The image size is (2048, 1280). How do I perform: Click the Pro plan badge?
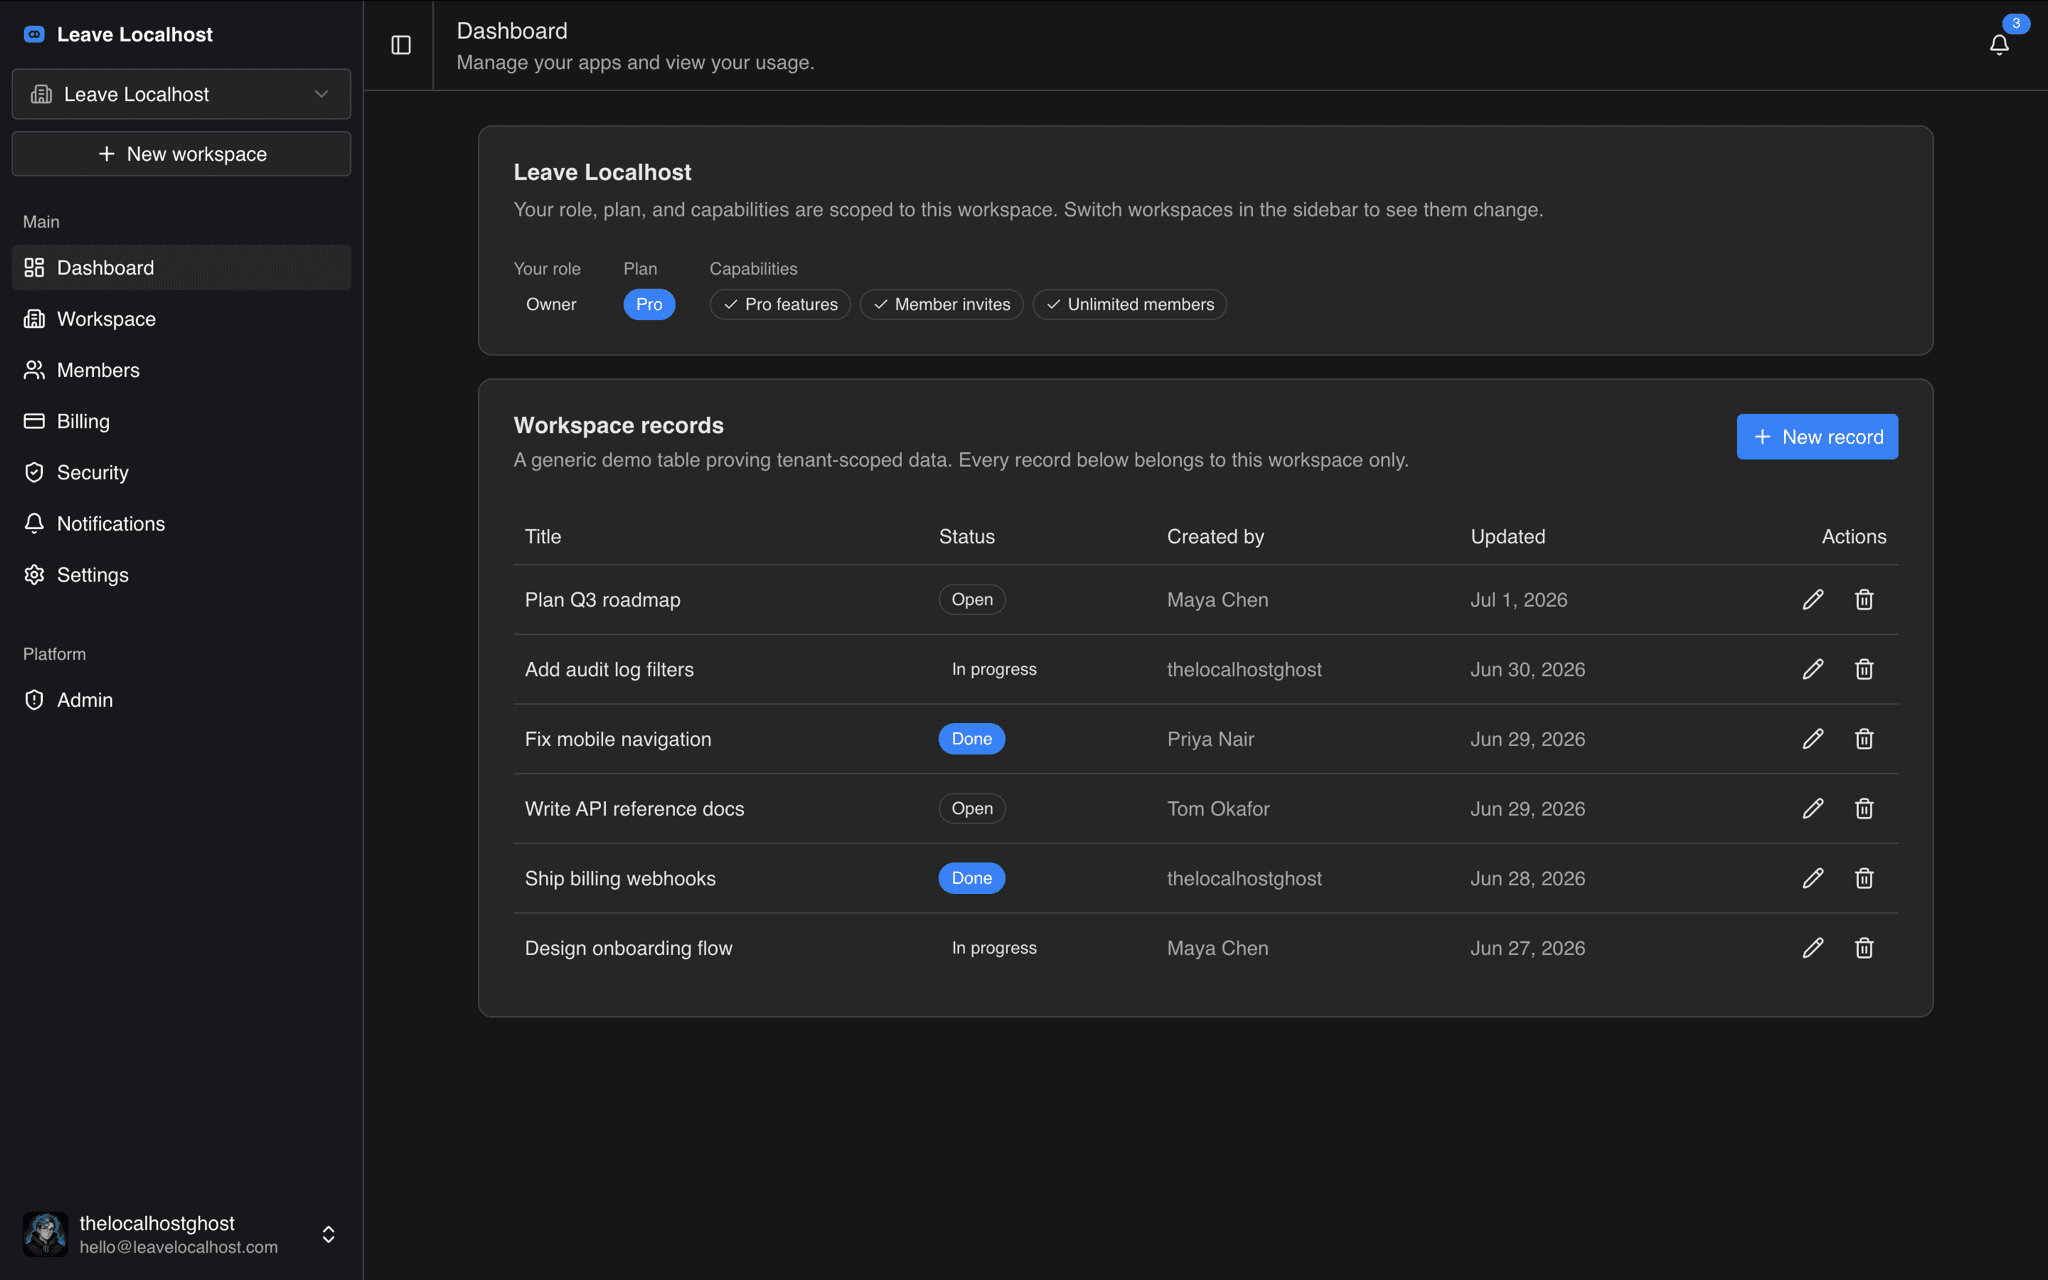tap(649, 304)
